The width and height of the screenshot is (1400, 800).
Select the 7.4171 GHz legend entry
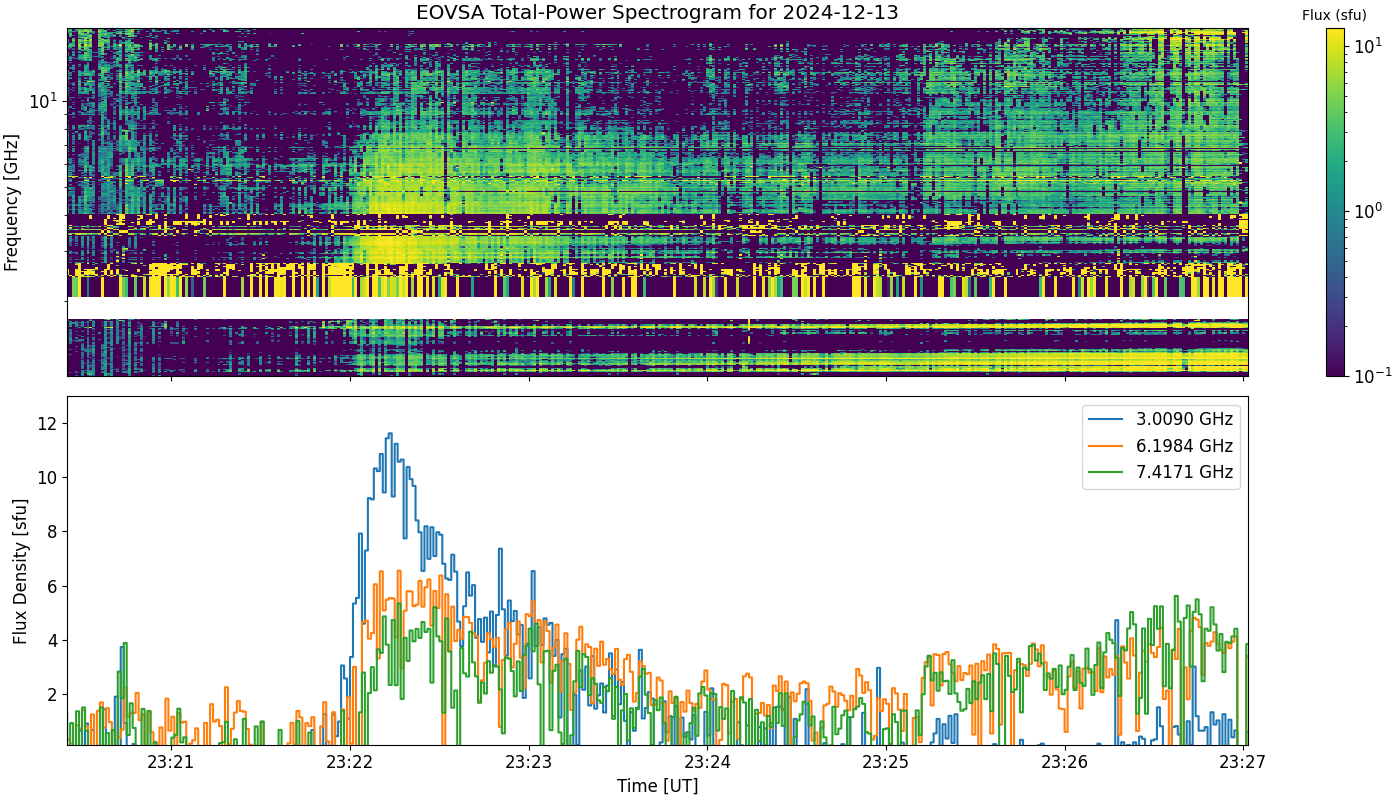pyautogui.click(x=1160, y=472)
